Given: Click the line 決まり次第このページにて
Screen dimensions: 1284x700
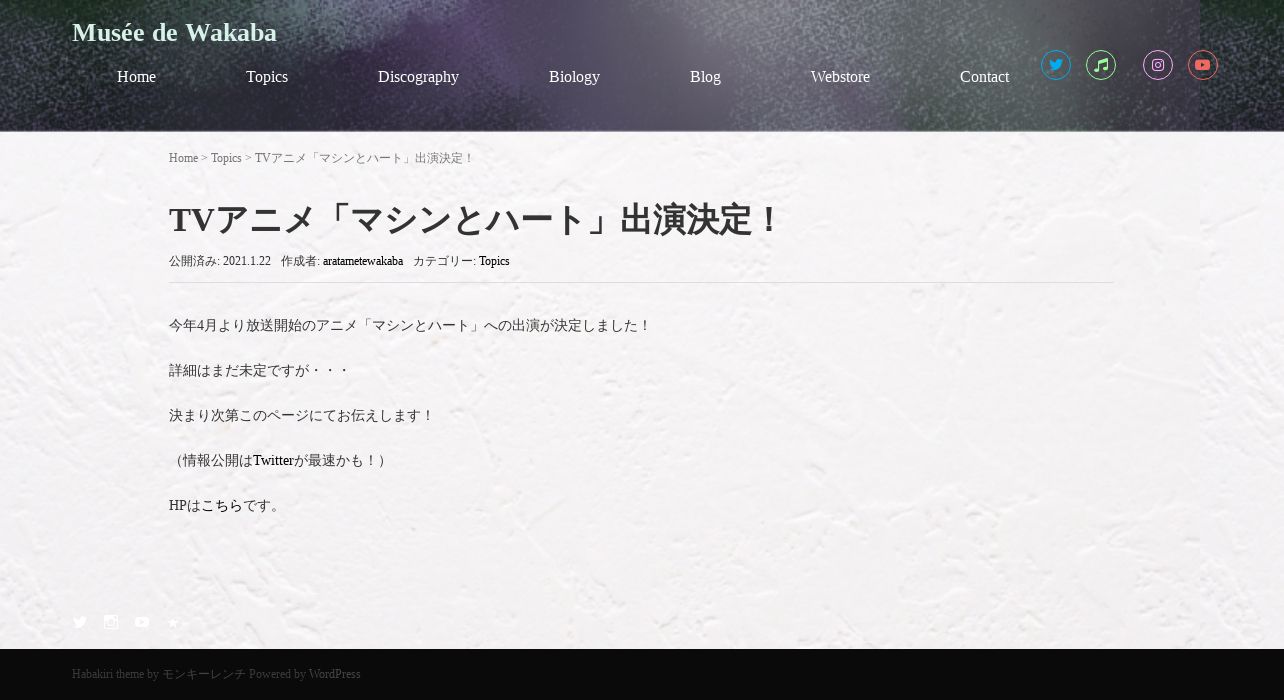Looking at the screenshot, I should coord(302,416).
